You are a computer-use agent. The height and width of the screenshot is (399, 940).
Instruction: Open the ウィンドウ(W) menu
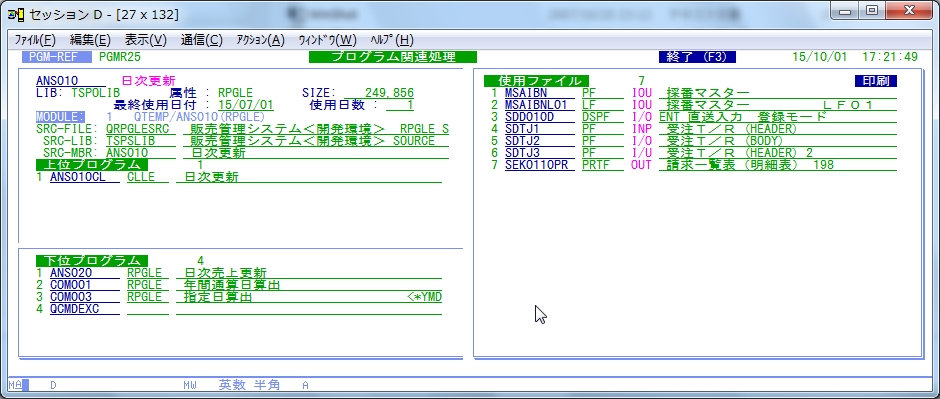(x=327, y=40)
